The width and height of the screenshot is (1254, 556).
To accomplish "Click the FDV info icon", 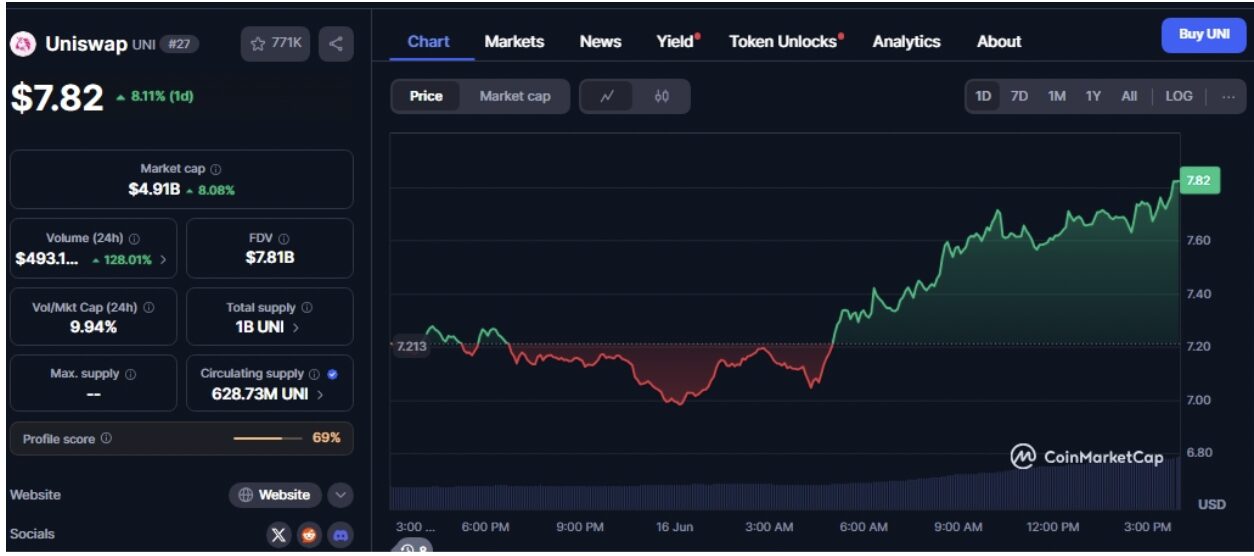I will tap(284, 239).
